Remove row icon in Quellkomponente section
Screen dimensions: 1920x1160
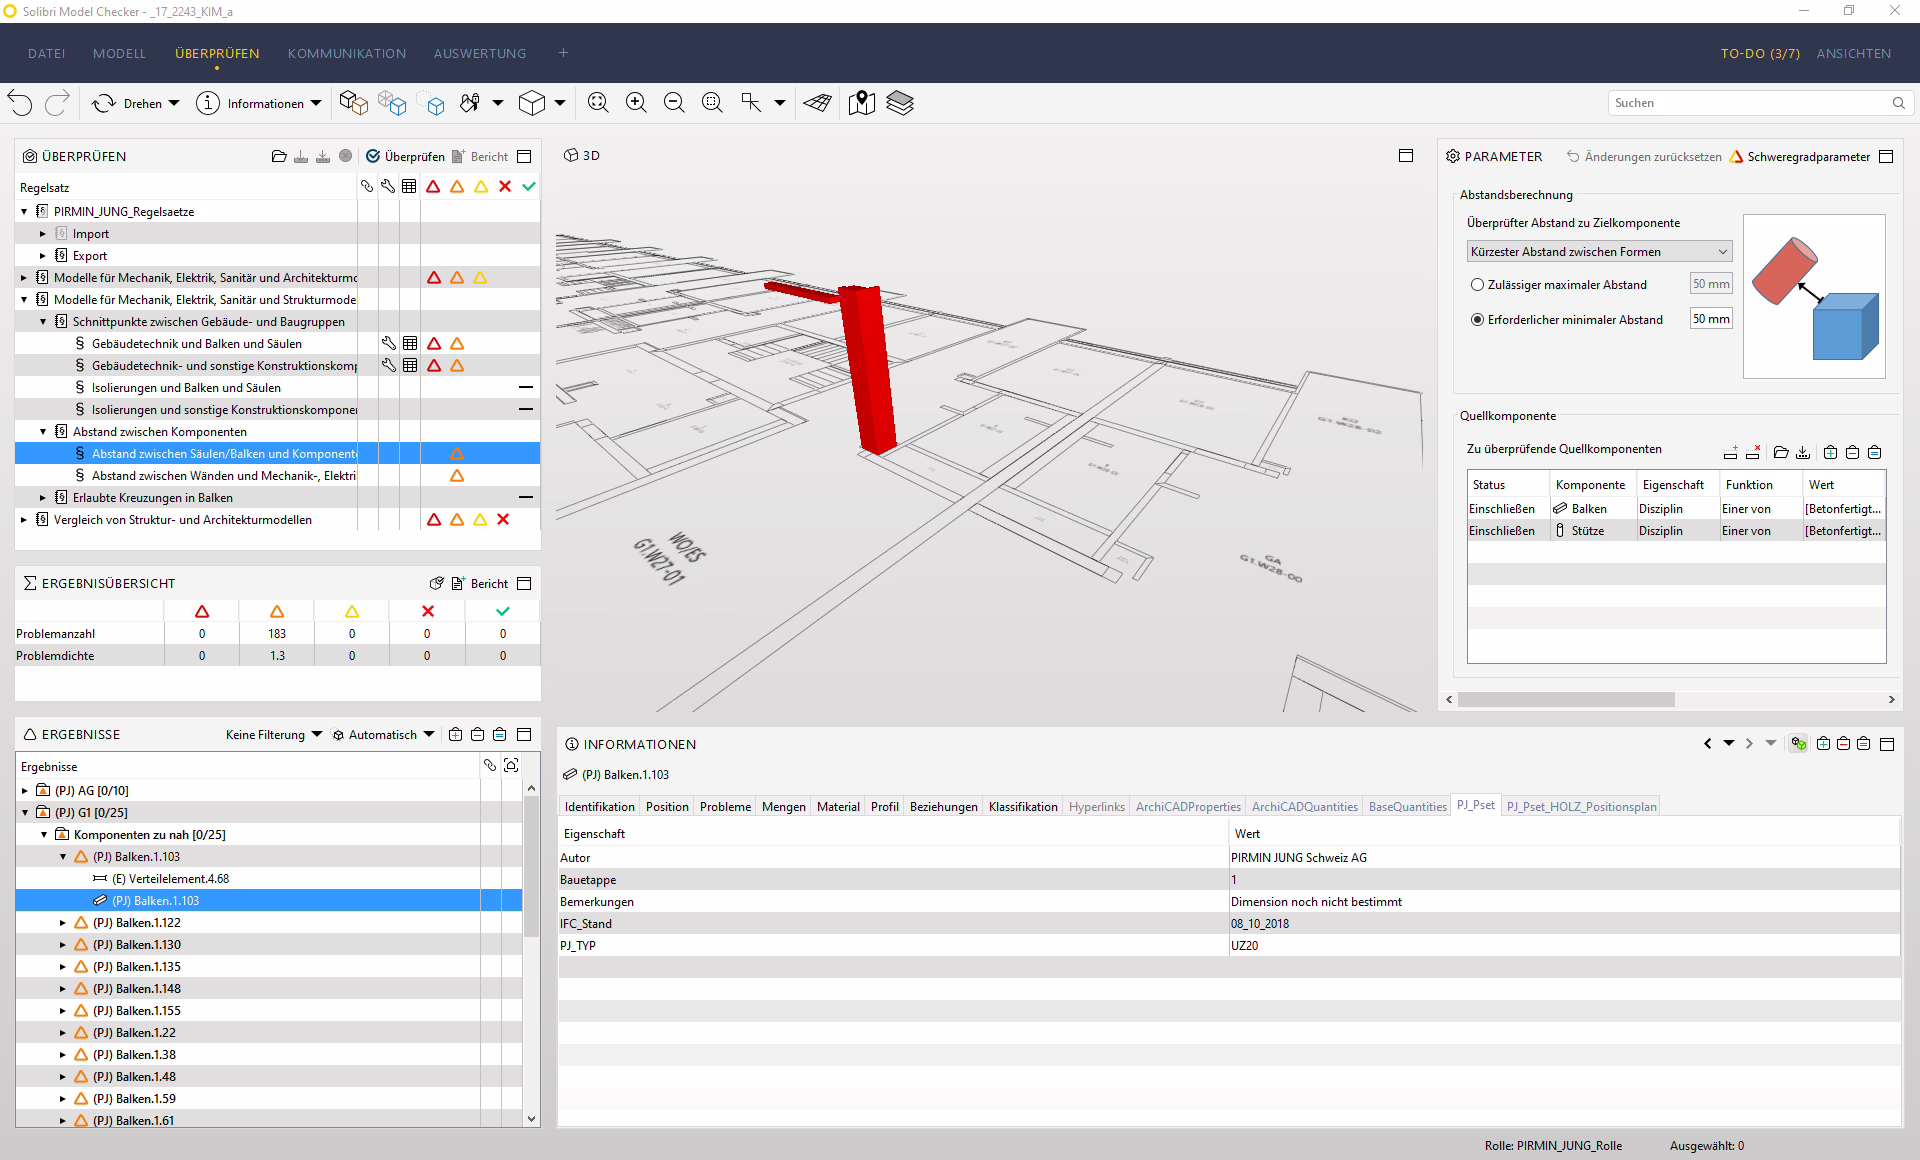pos(1753,452)
